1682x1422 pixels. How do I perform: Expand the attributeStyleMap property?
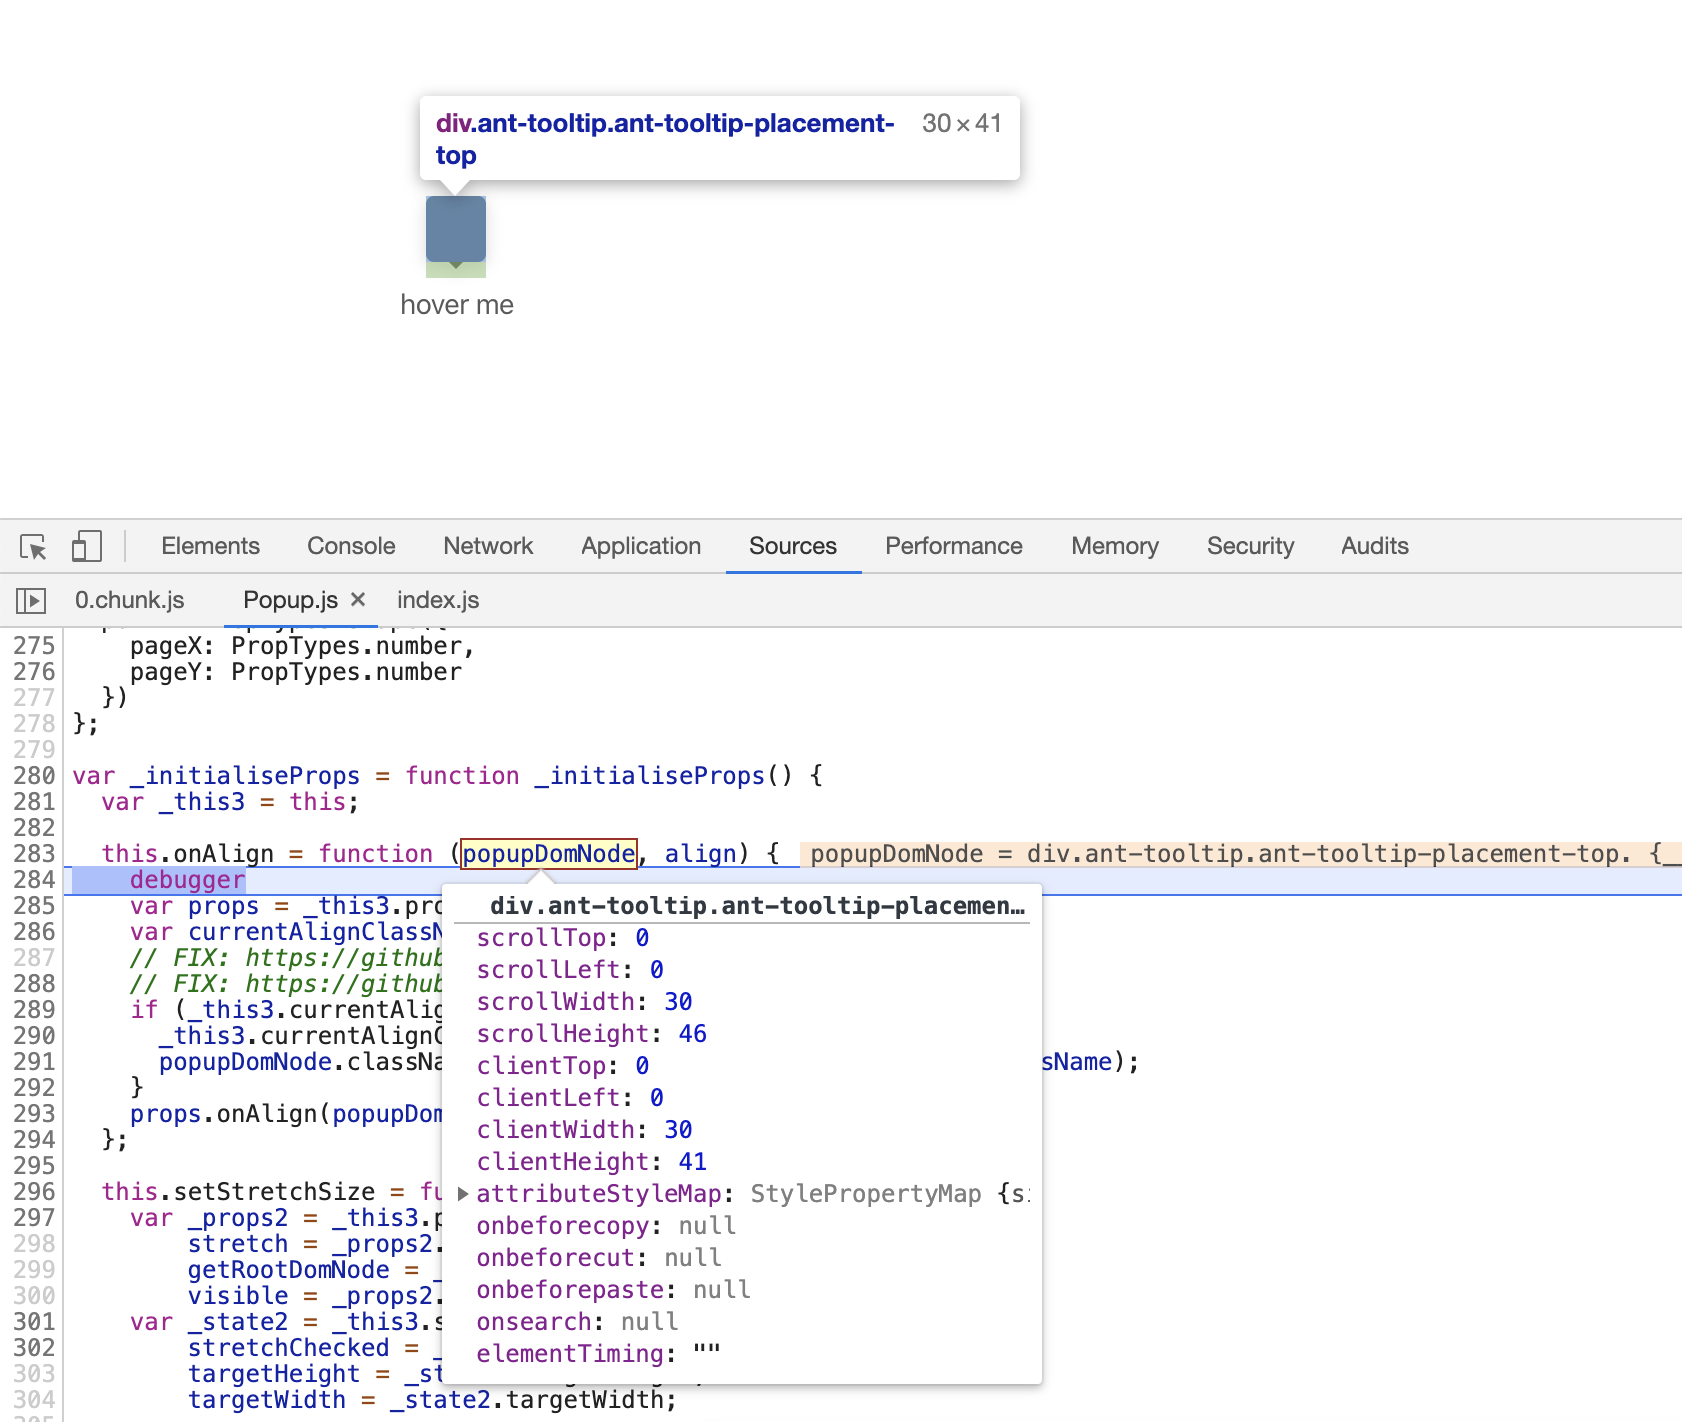[463, 1193]
